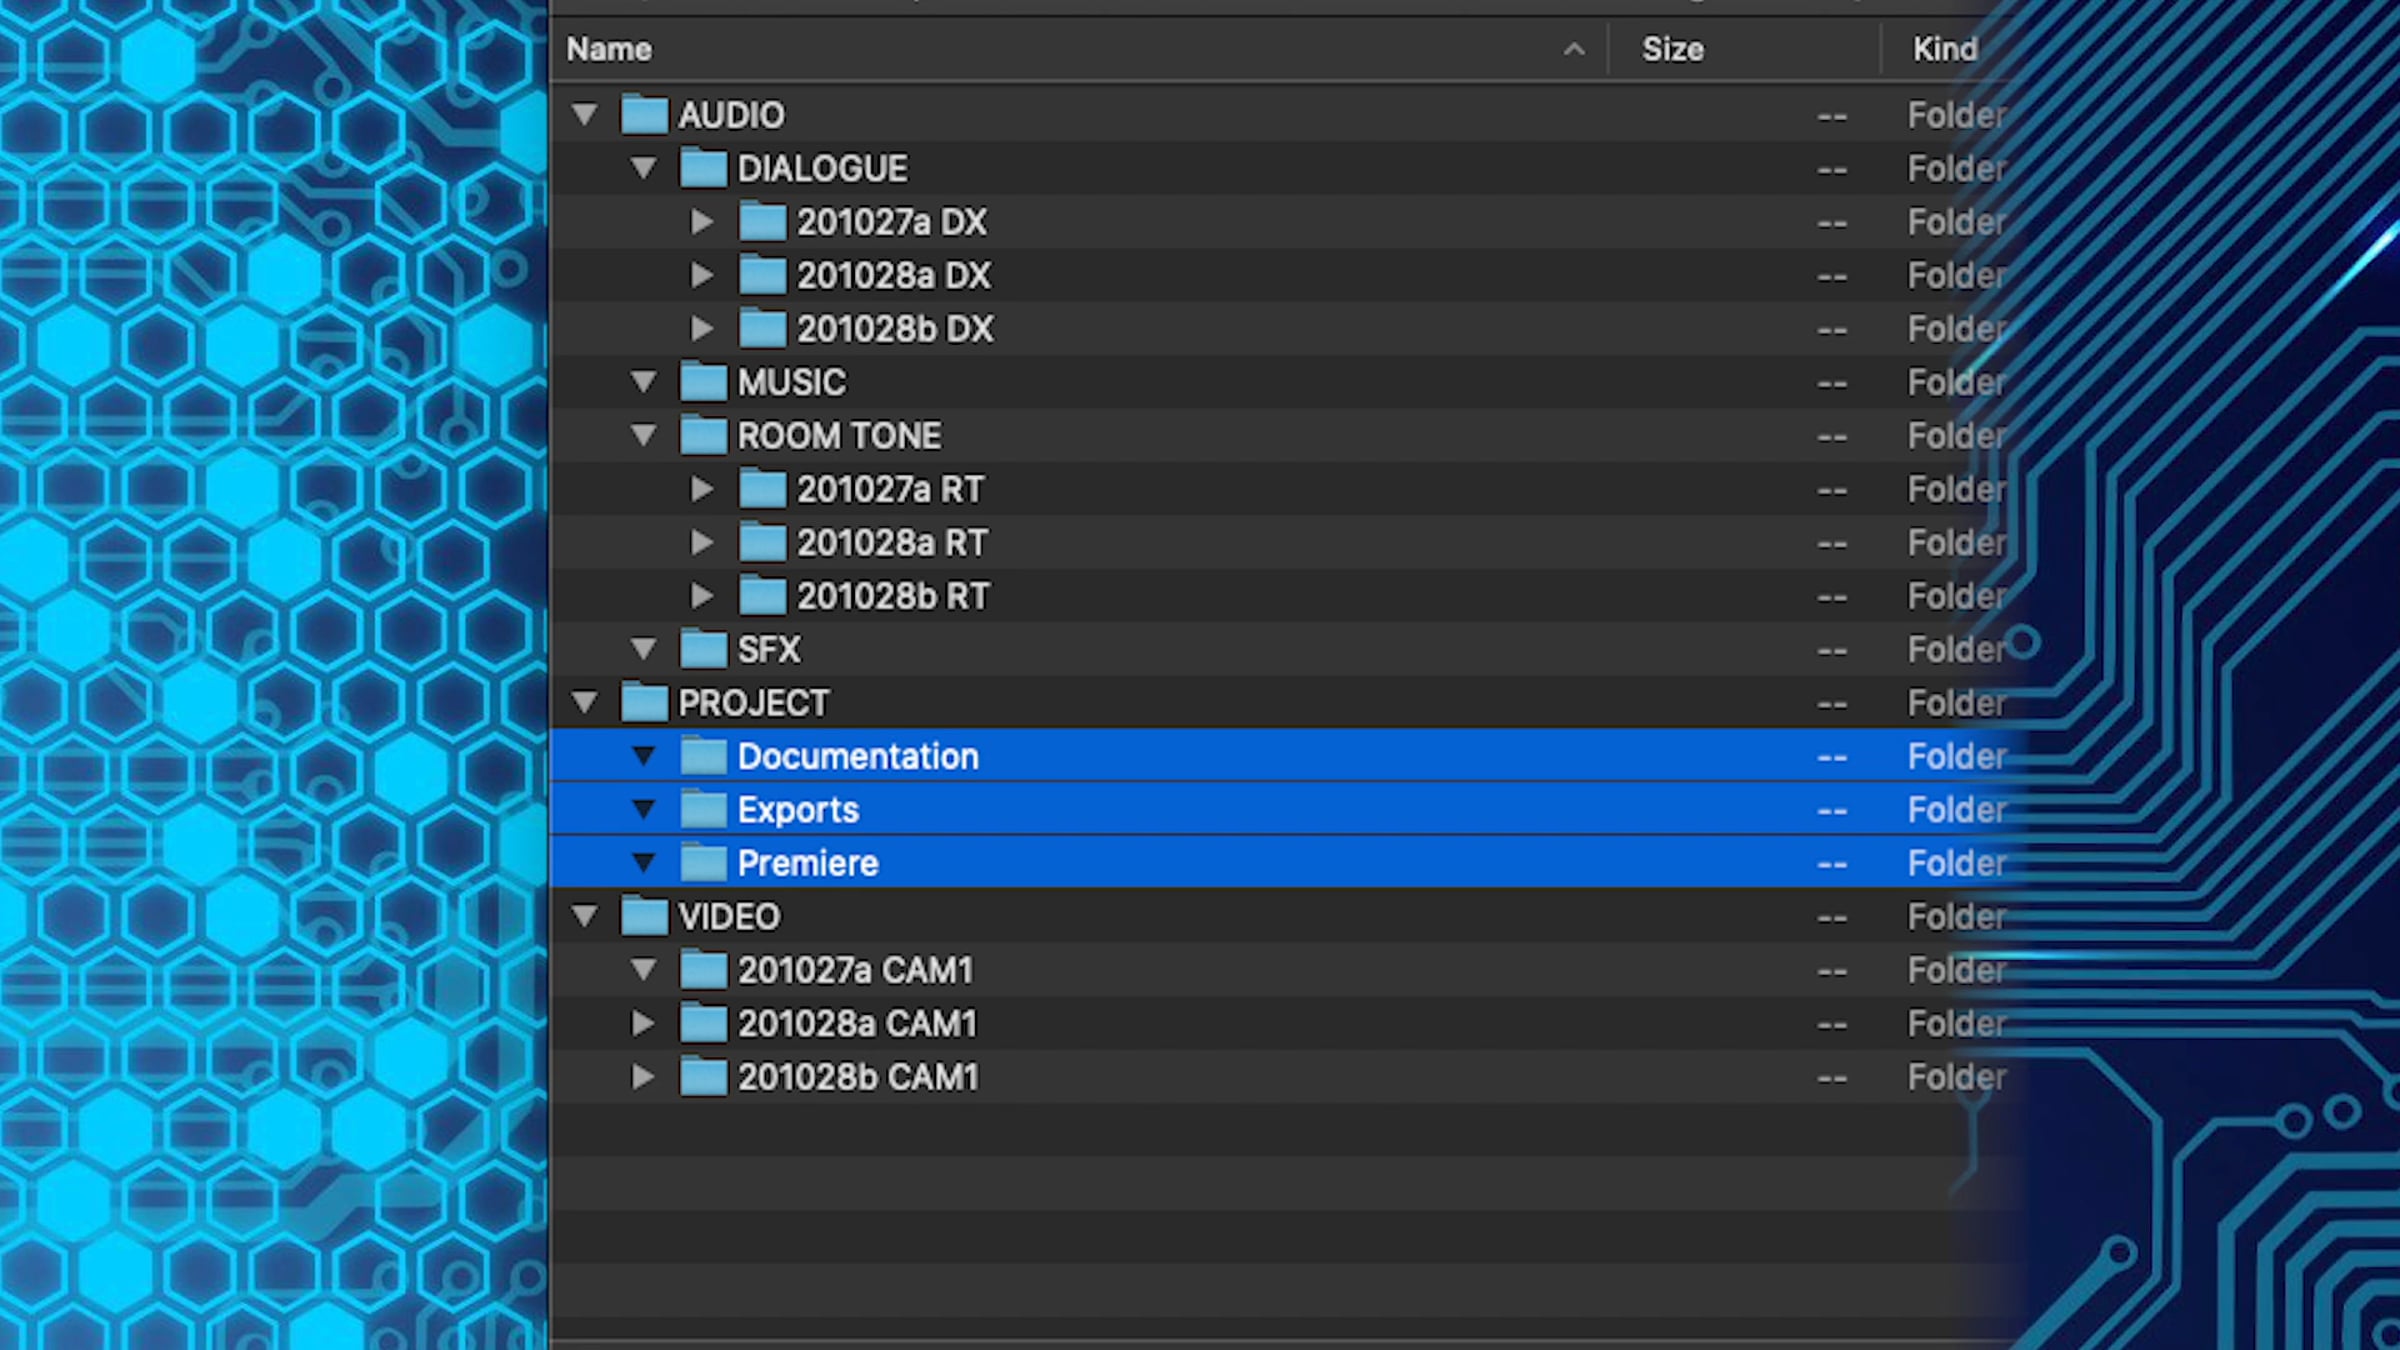Screen dimensions: 2400x1350
Task: Select the 201028a CAM1 folder name
Action: pos(857,1024)
